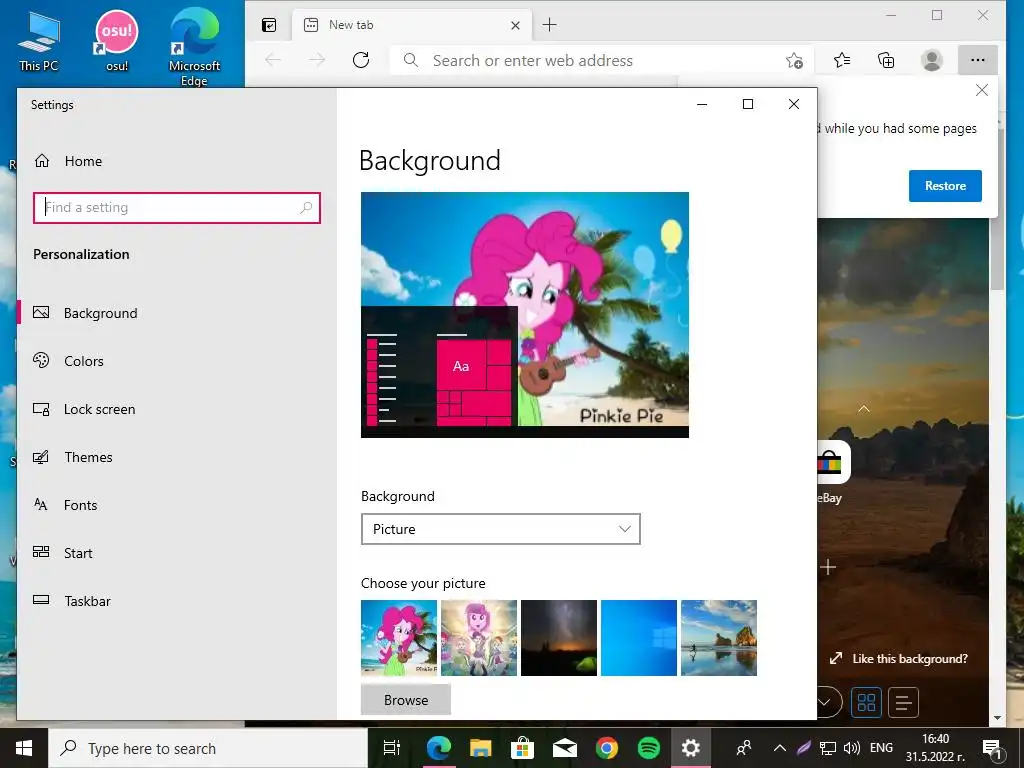
Task: Open the Colors settings page
Action: (x=84, y=361)
